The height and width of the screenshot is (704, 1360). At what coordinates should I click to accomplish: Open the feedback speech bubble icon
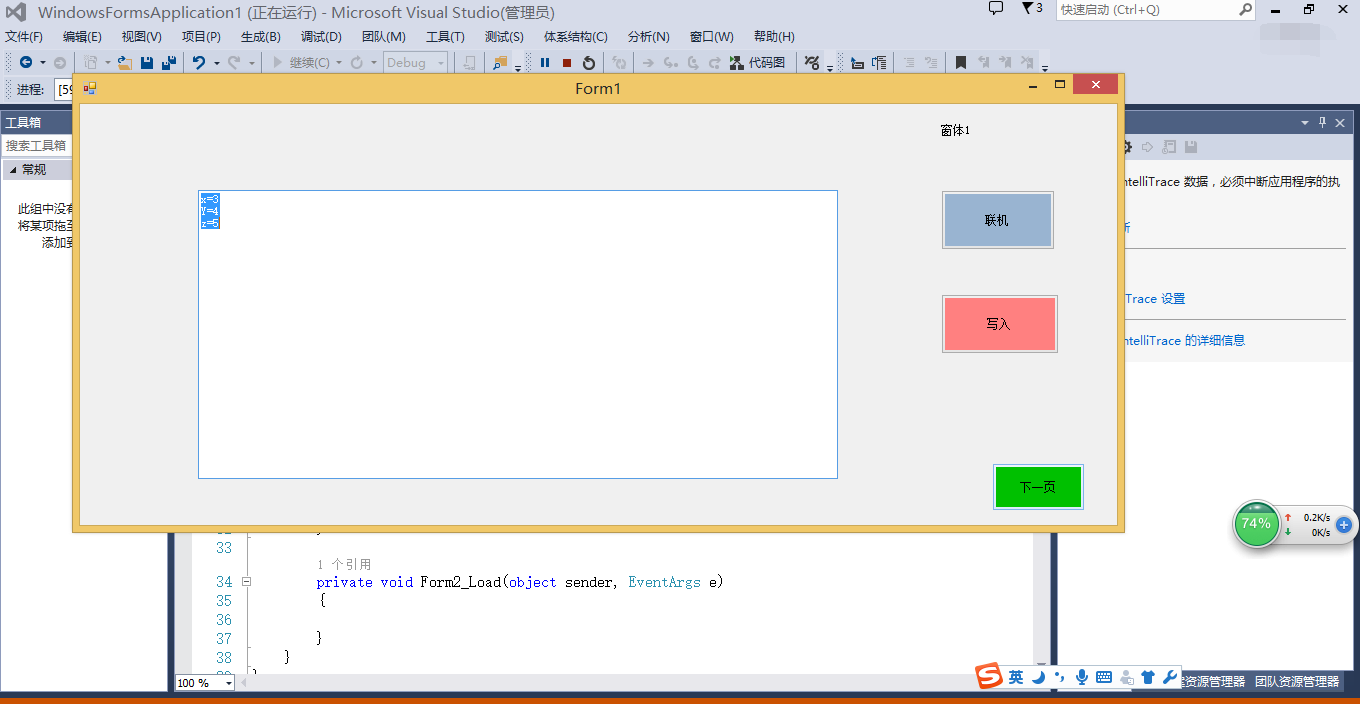995,9
